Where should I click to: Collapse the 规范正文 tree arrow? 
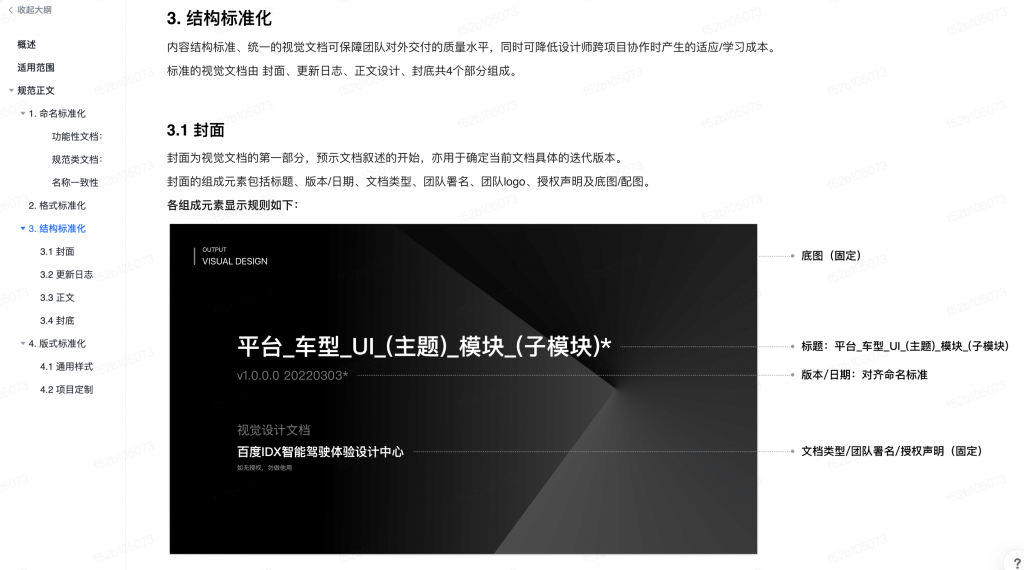(11, 90)
